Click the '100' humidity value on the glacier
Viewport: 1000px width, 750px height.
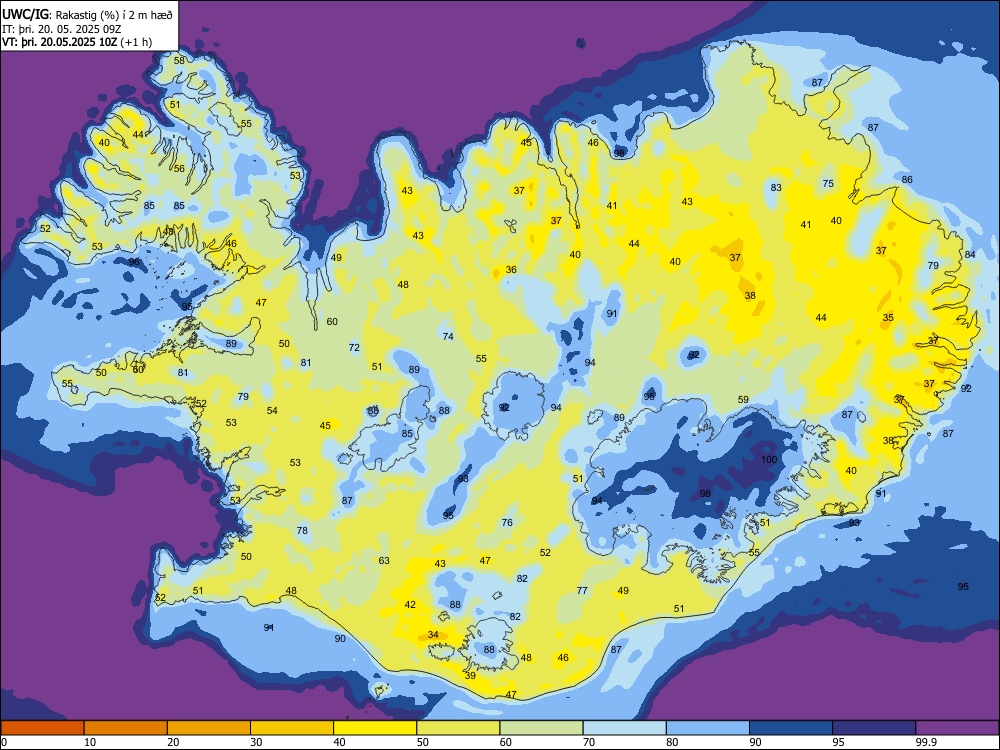(769, 459)
